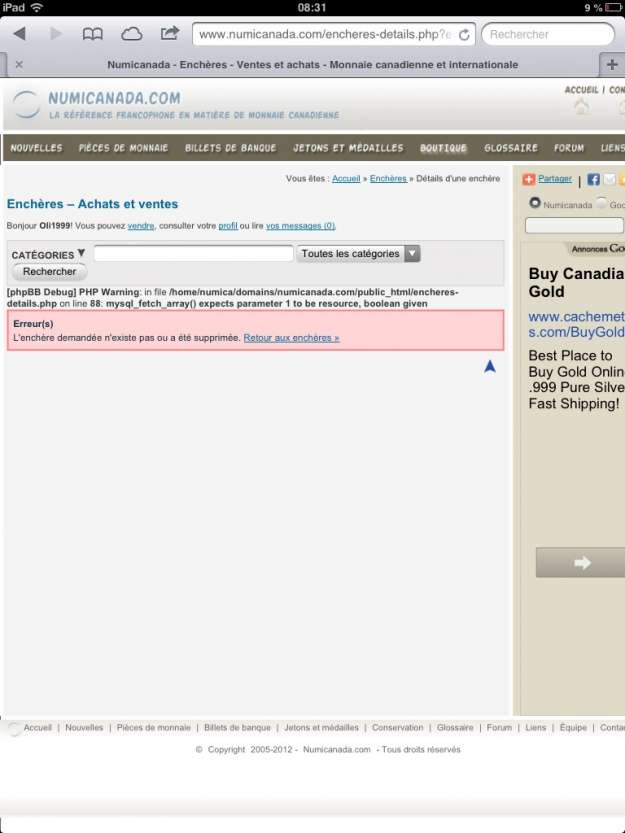Open the FORUM menu
This screenshot has width=625, height=833.
[569, 148]
